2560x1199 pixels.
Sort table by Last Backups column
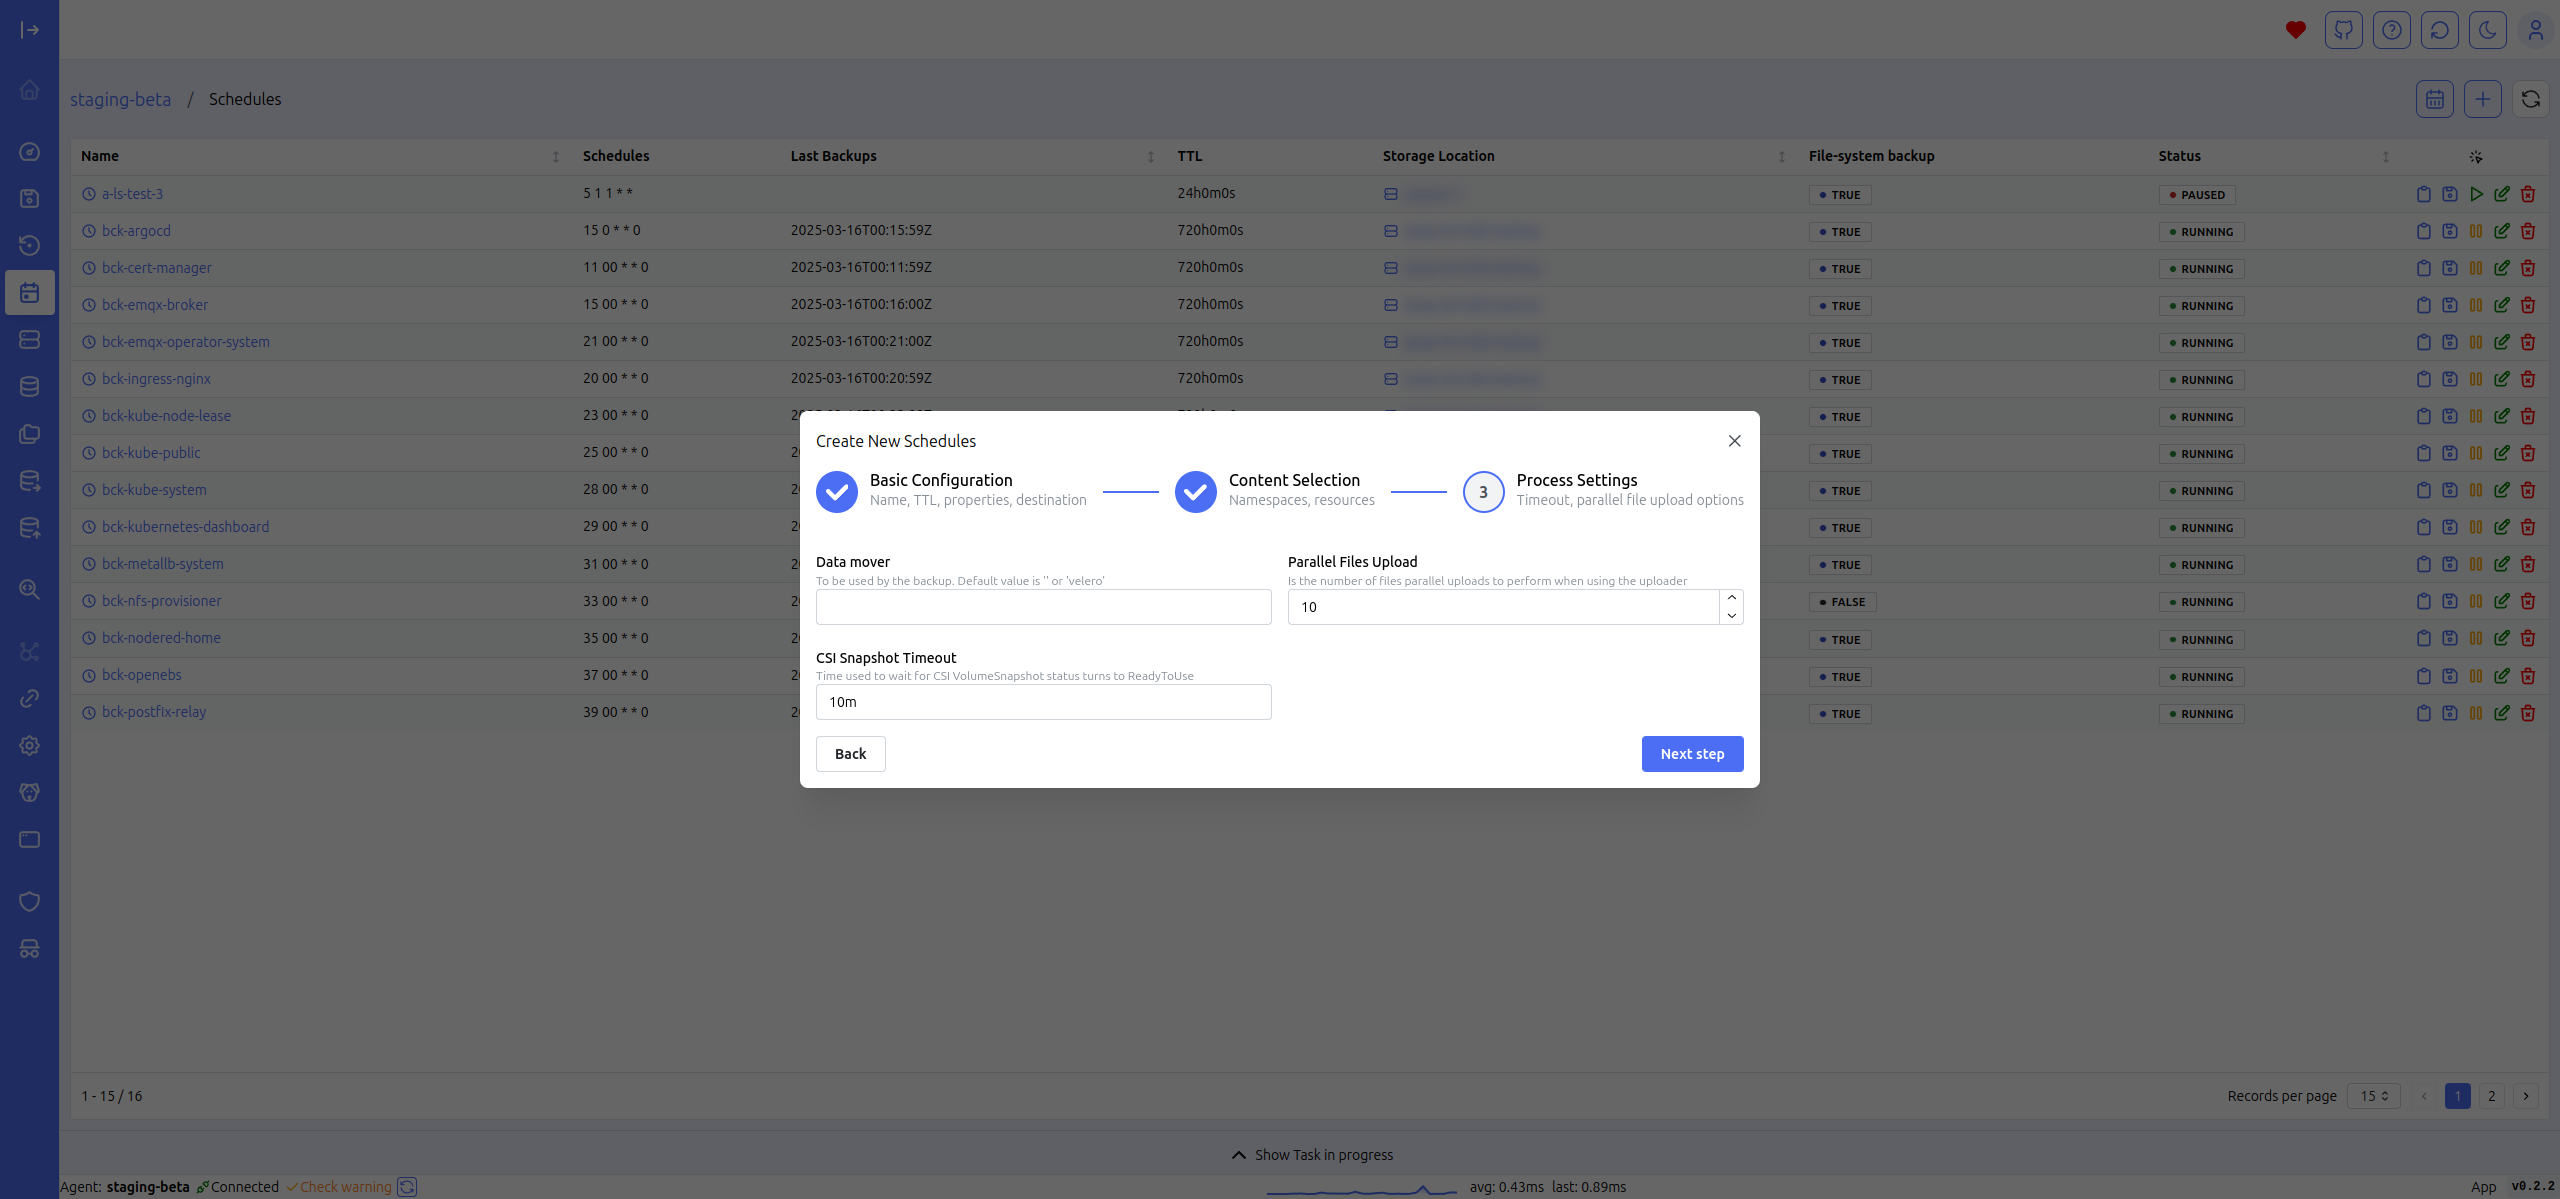tap(1151, 157)
